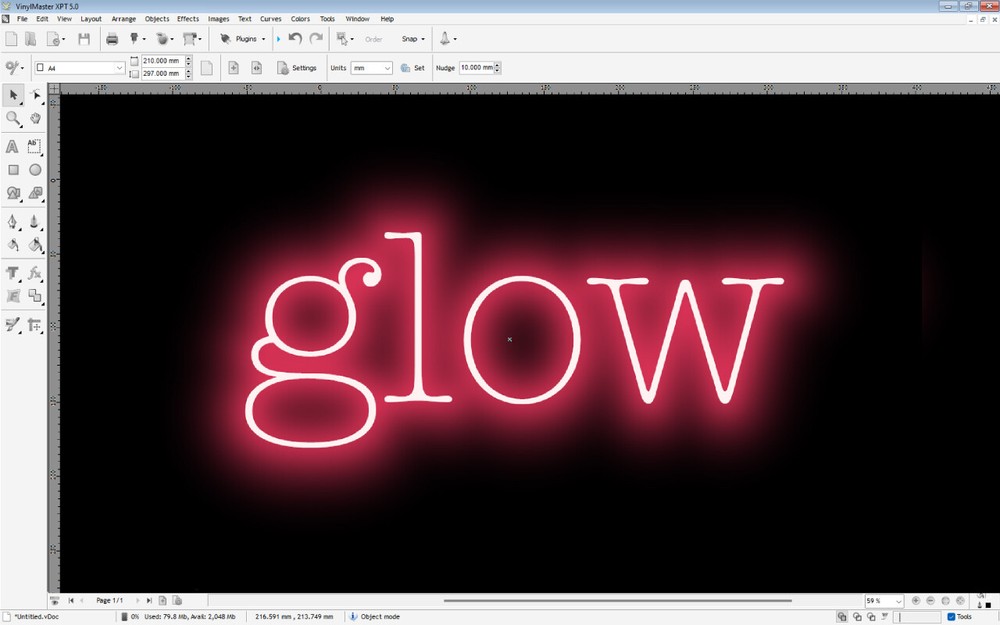
Task: Click the Undo arrow icon
Action: 295,39
